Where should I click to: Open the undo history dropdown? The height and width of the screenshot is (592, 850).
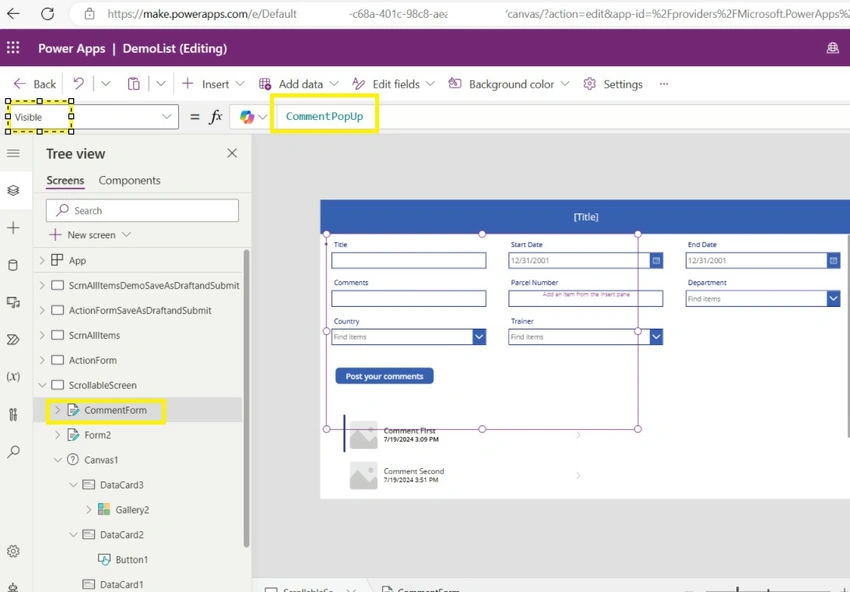(106, 83)
